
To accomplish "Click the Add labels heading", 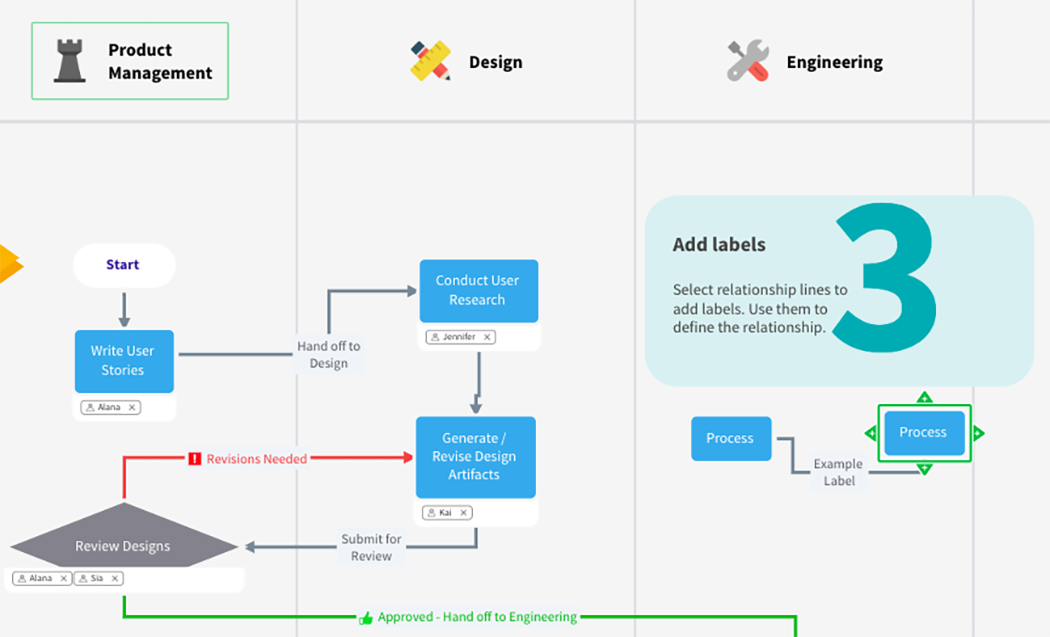I will point(719,244).
